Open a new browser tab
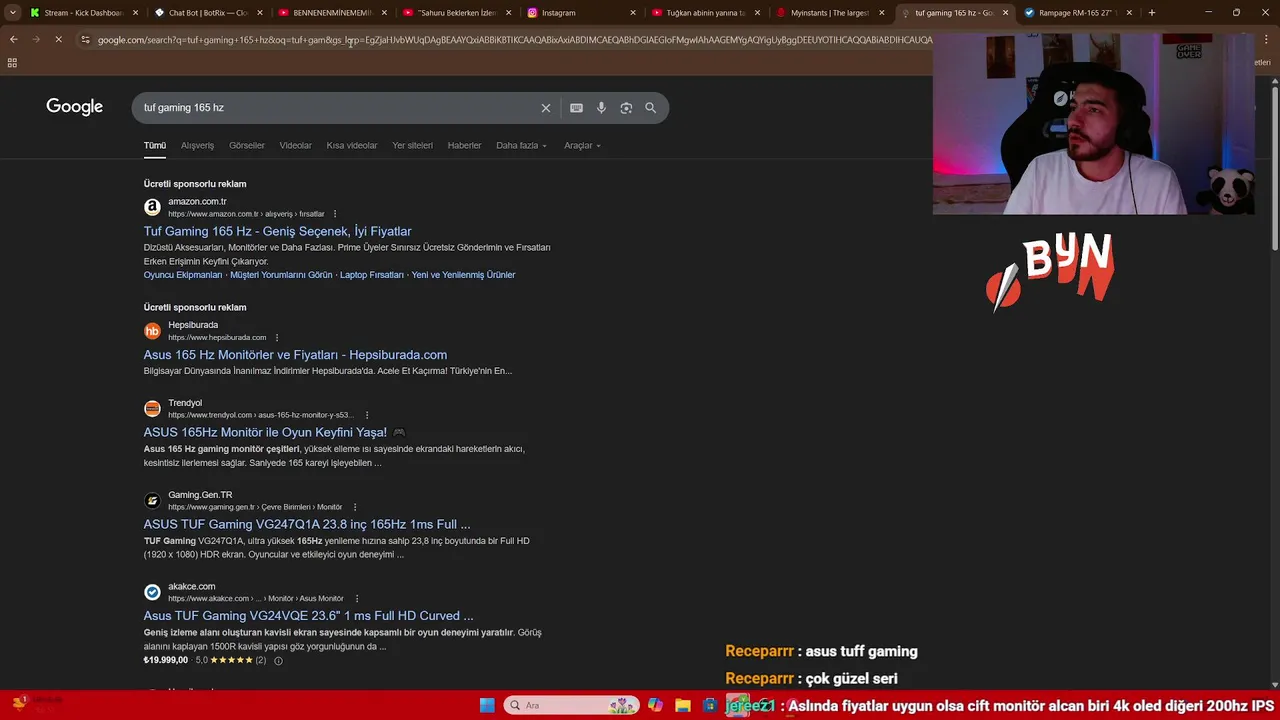 1152,13
